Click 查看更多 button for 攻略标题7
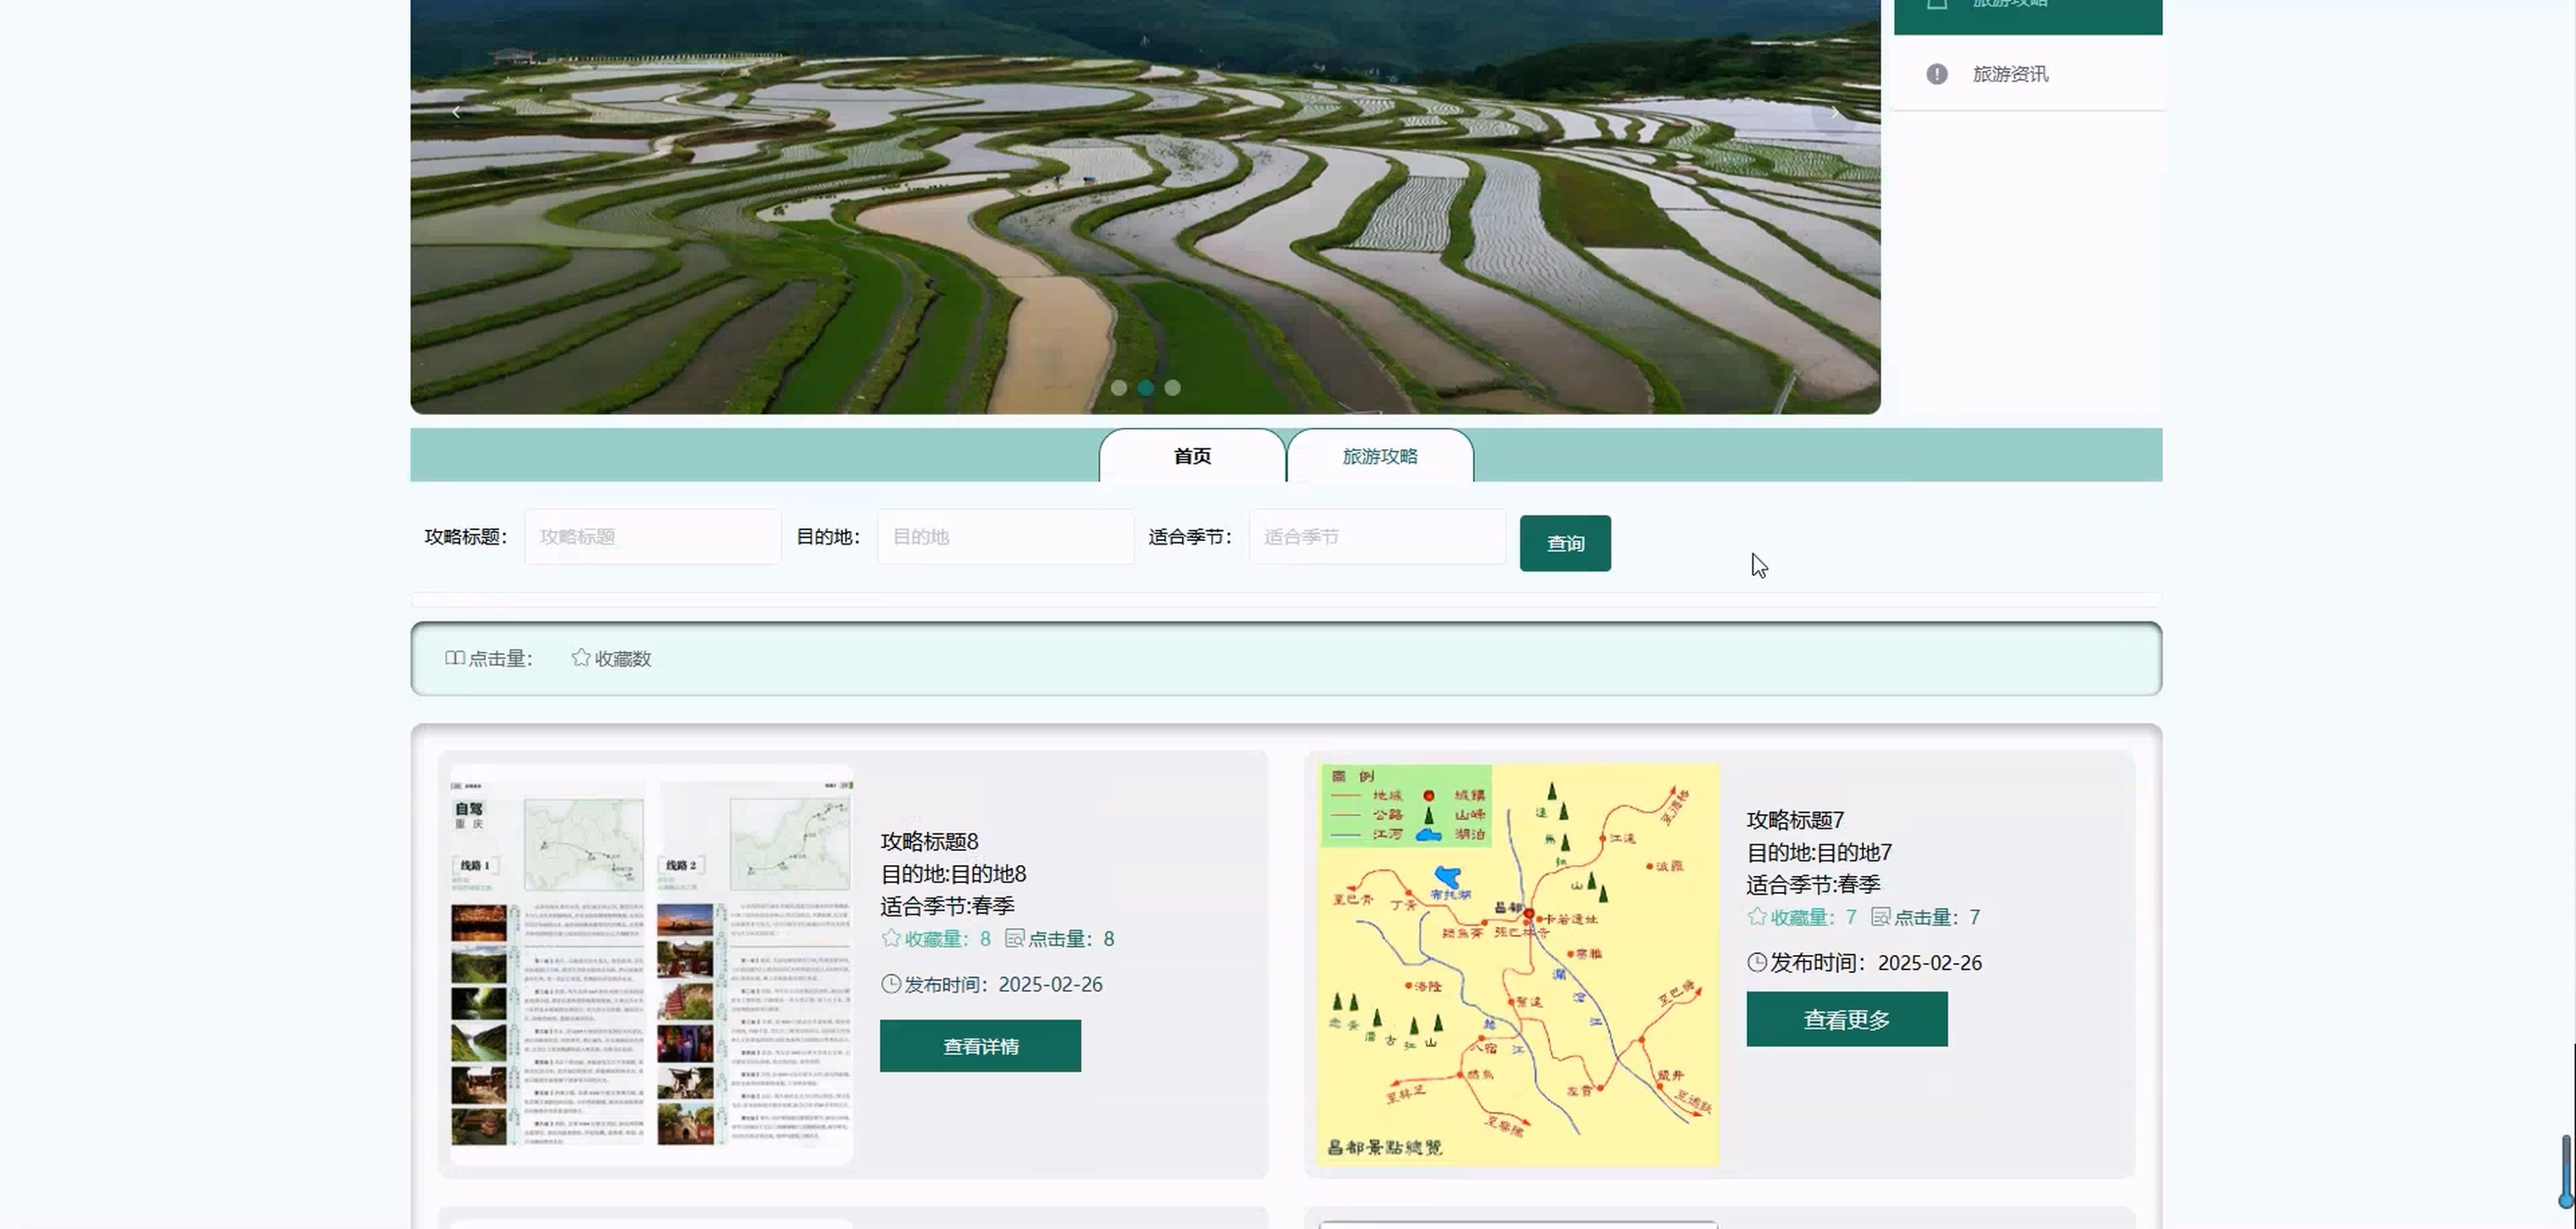2576x1229 pixels. (1846, 1019)
